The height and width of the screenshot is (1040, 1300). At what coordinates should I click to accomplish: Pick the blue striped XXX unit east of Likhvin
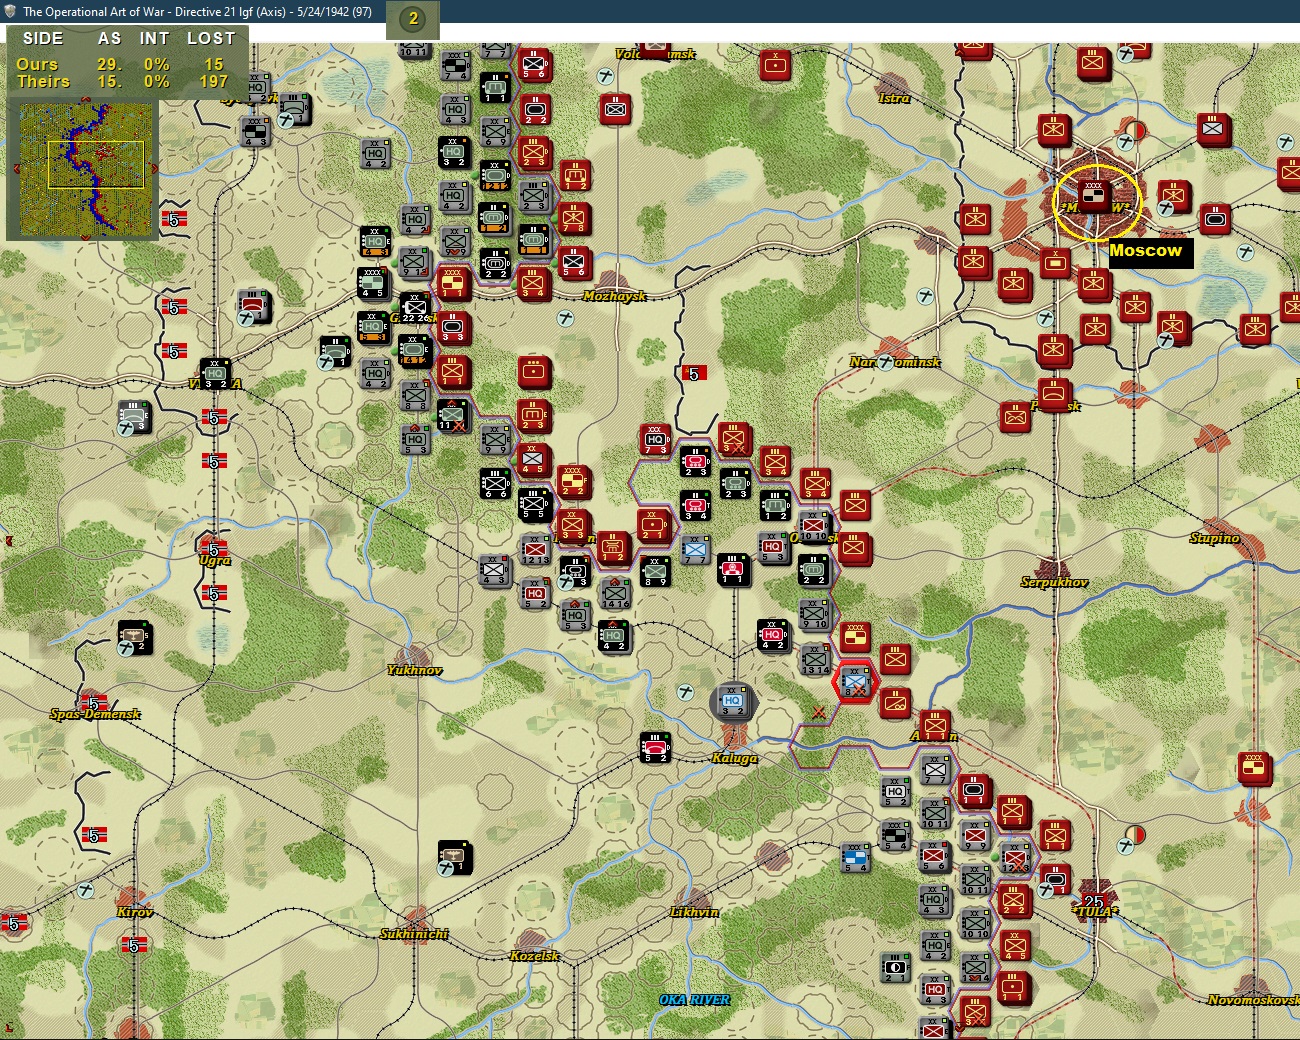(855, 857)
